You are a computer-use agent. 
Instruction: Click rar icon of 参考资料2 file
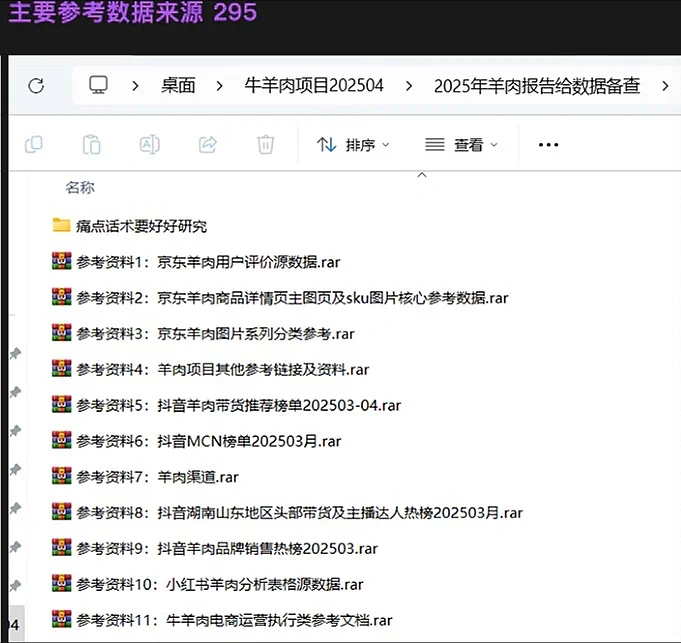coord(61,297)
